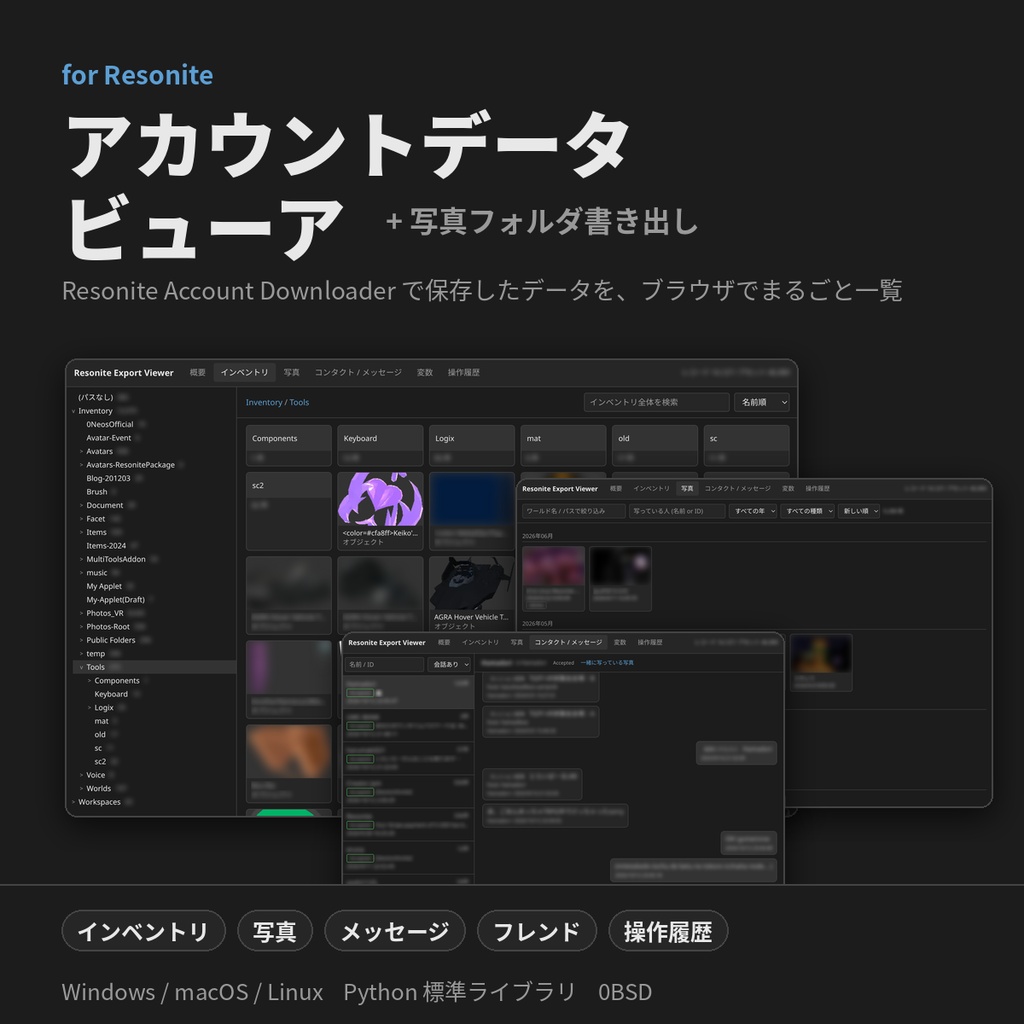1024x1024 pixels.
Task: Open the コンタクト / メッセージ tab in the inventory window
Action: [x=358, y=372]
